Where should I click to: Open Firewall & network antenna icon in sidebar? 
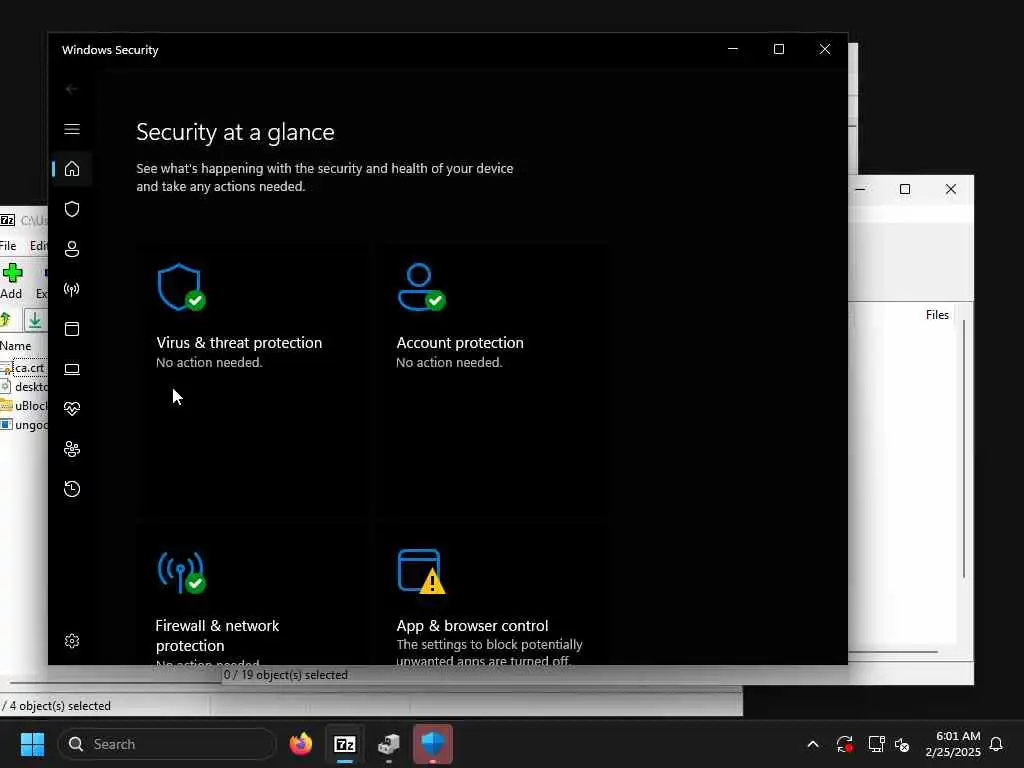coord(72,289)
